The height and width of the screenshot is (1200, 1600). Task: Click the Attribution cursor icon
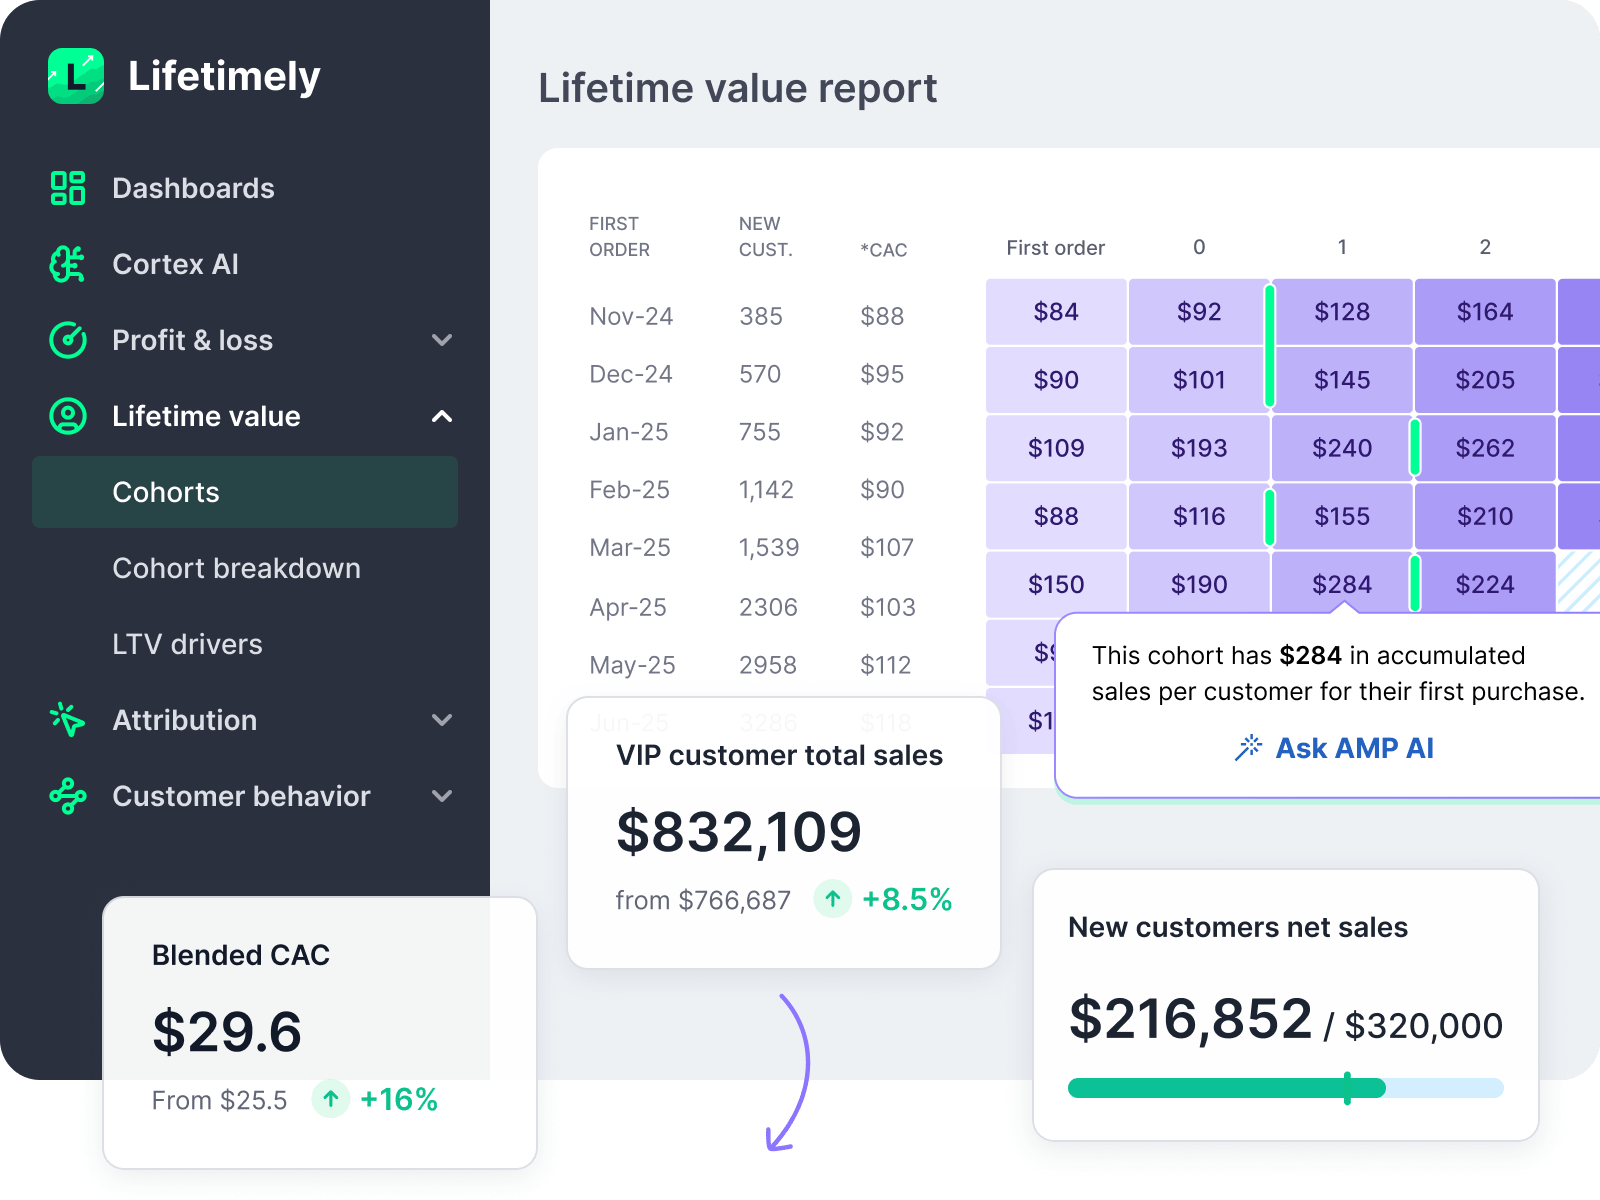click(x=68, y=720)
